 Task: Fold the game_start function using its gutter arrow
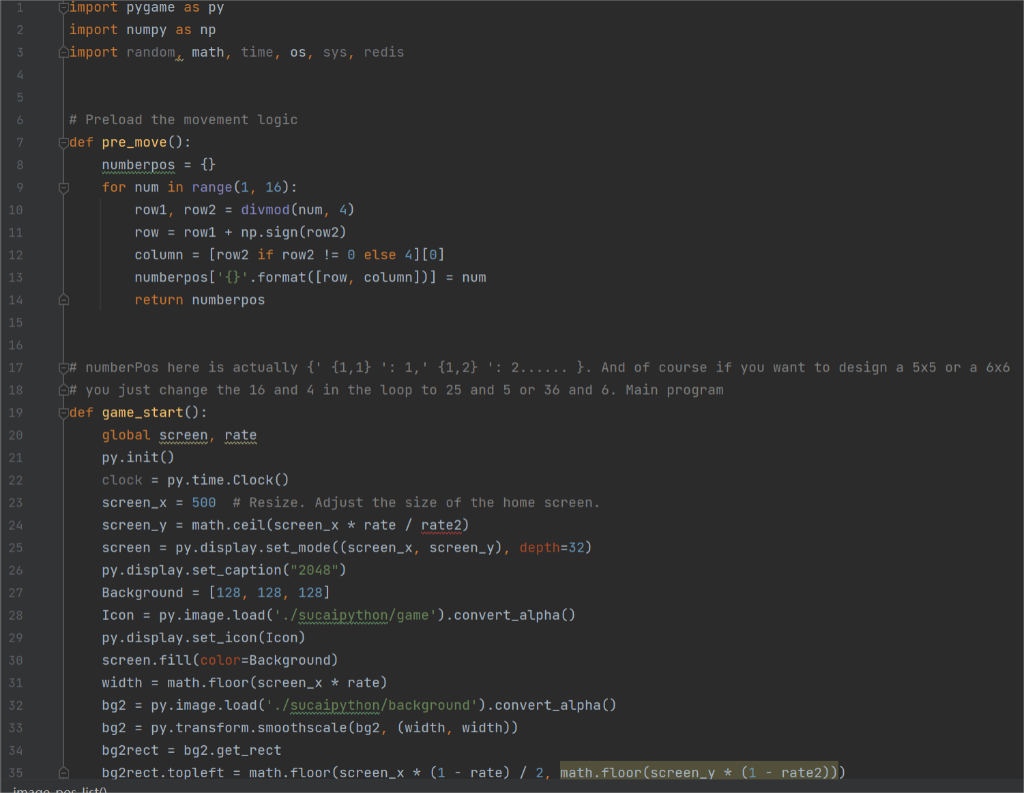(x=63, y=412)
